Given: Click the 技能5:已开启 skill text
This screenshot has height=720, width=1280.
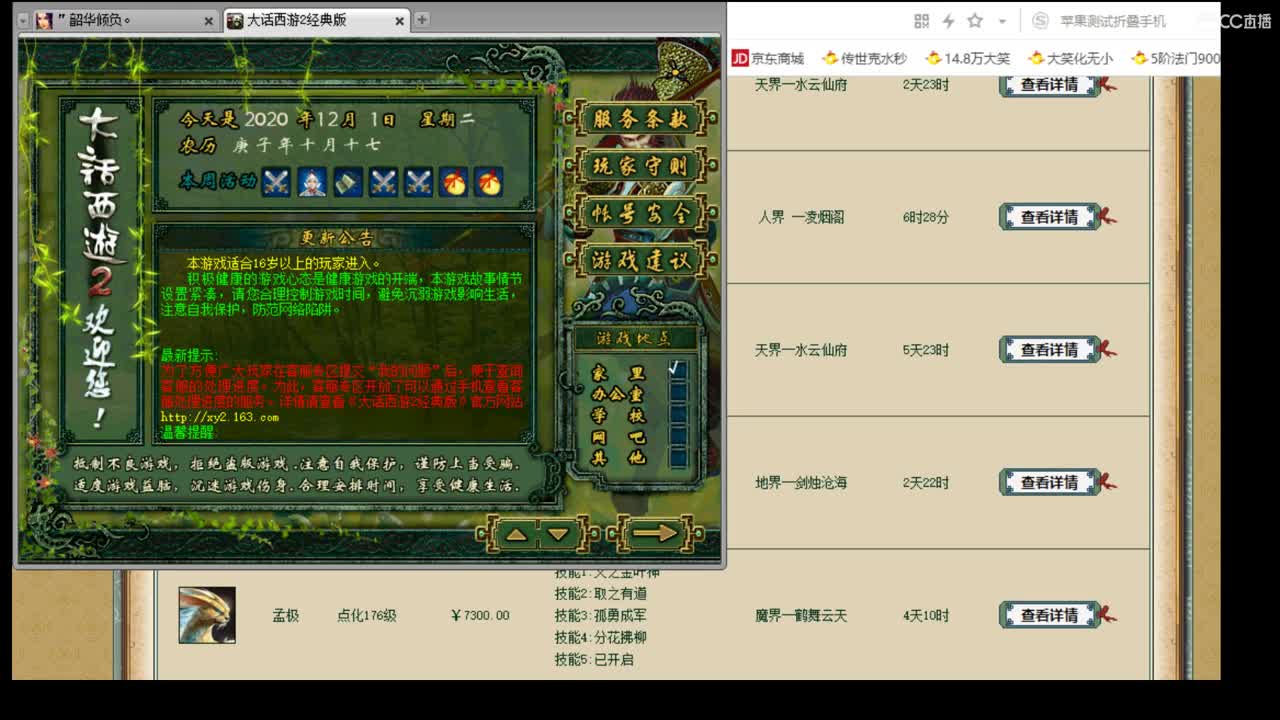Looking at the screenshot, I should 594,659.
